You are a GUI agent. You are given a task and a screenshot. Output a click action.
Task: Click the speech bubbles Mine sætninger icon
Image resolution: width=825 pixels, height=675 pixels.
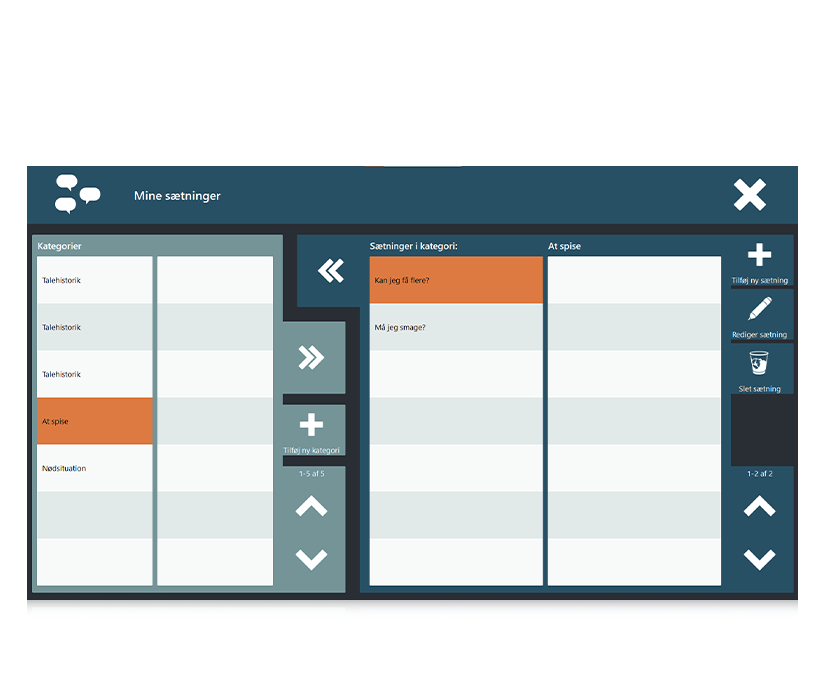77,194
